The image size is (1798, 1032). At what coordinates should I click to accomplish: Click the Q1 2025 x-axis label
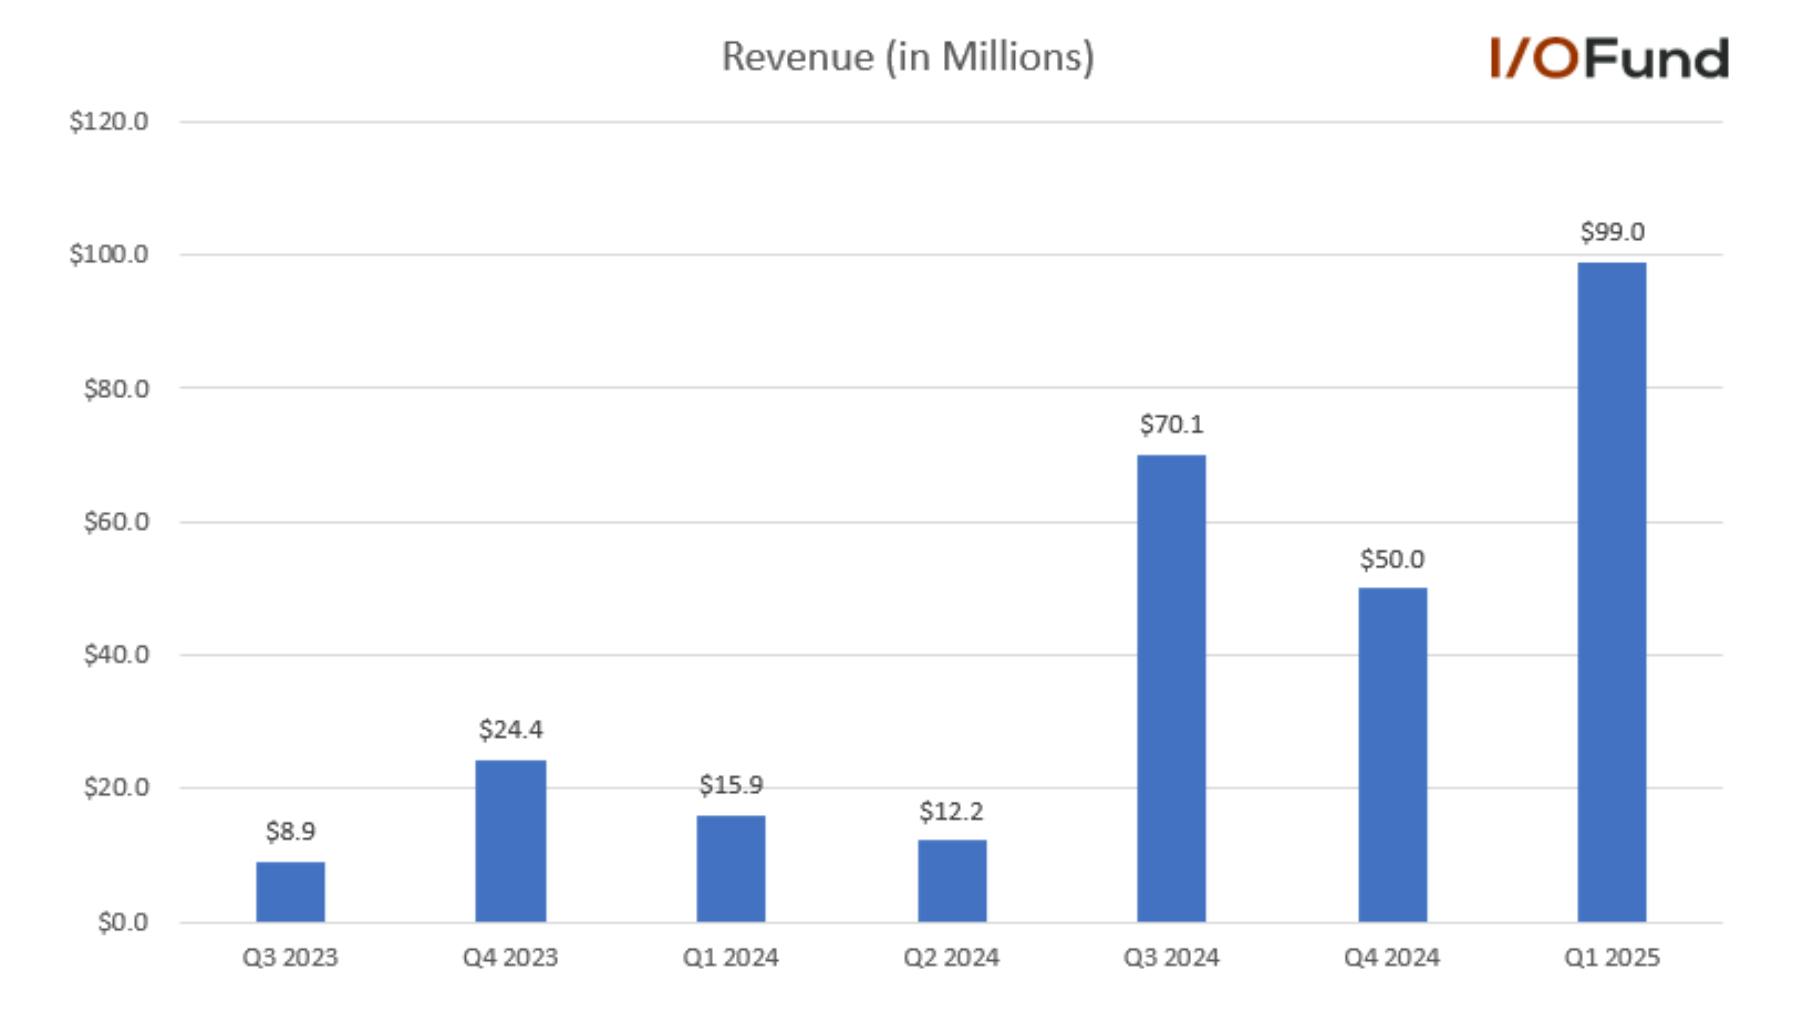[x=1612, y=958]
